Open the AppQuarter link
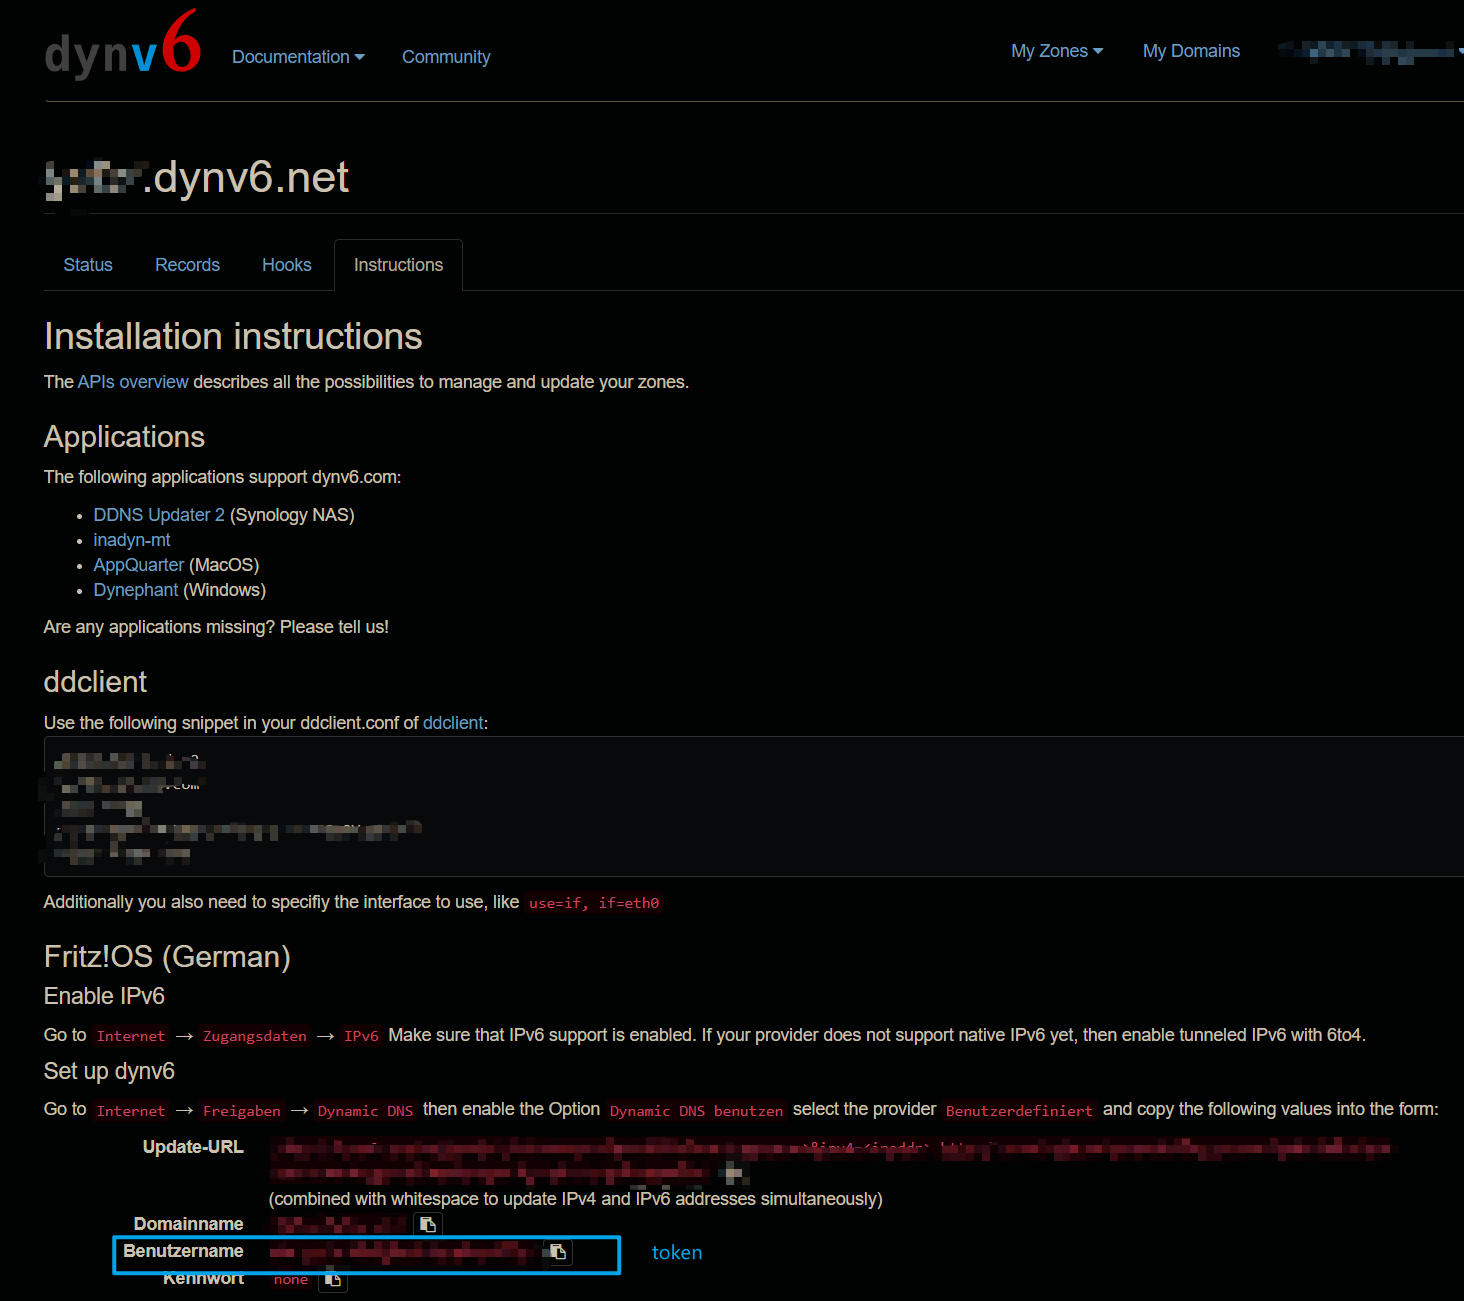 pyautogui.click(x=139, y=565)
